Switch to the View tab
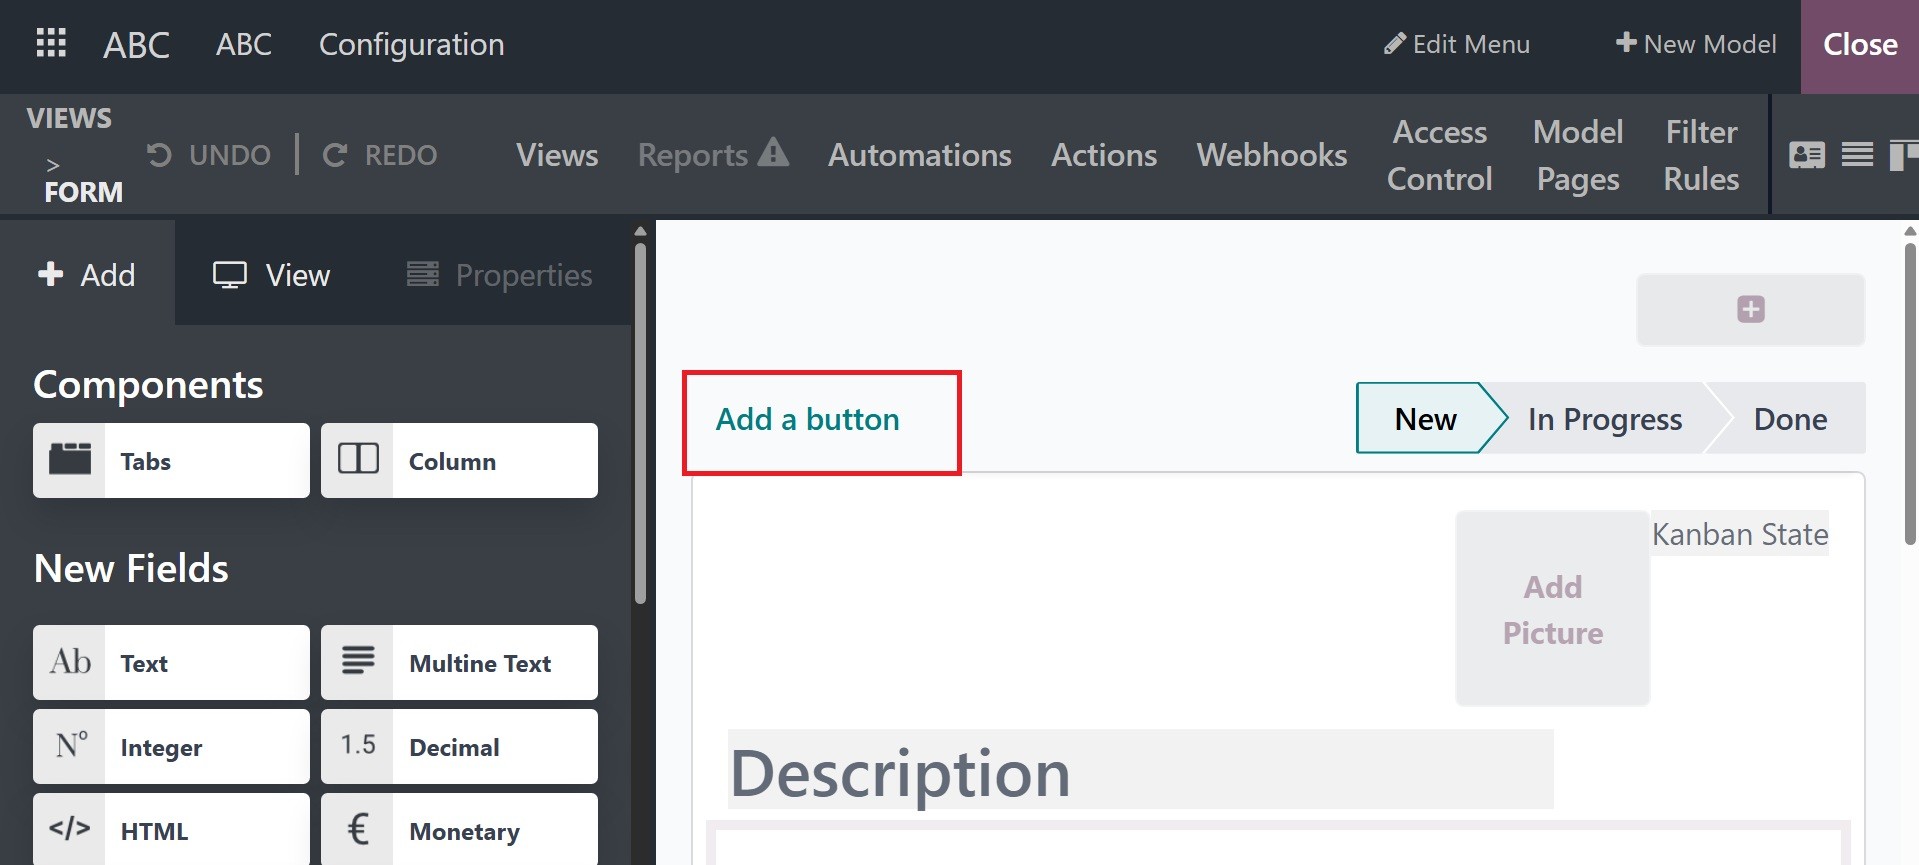 (272, 275)
